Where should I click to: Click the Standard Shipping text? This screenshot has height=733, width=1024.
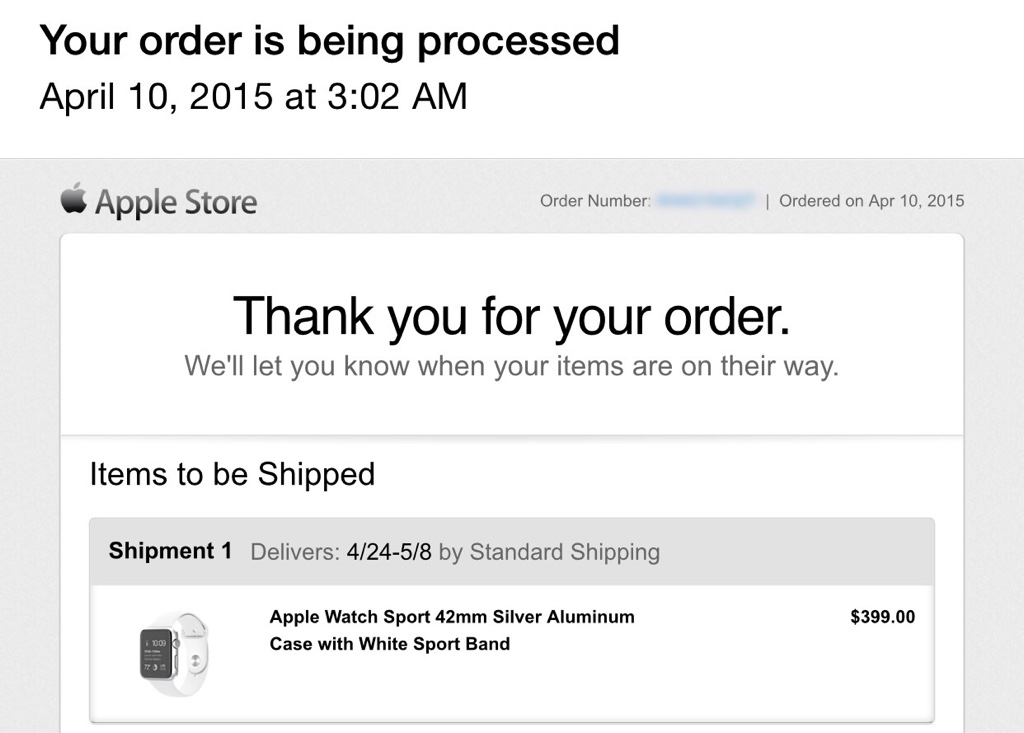(565, 552)
